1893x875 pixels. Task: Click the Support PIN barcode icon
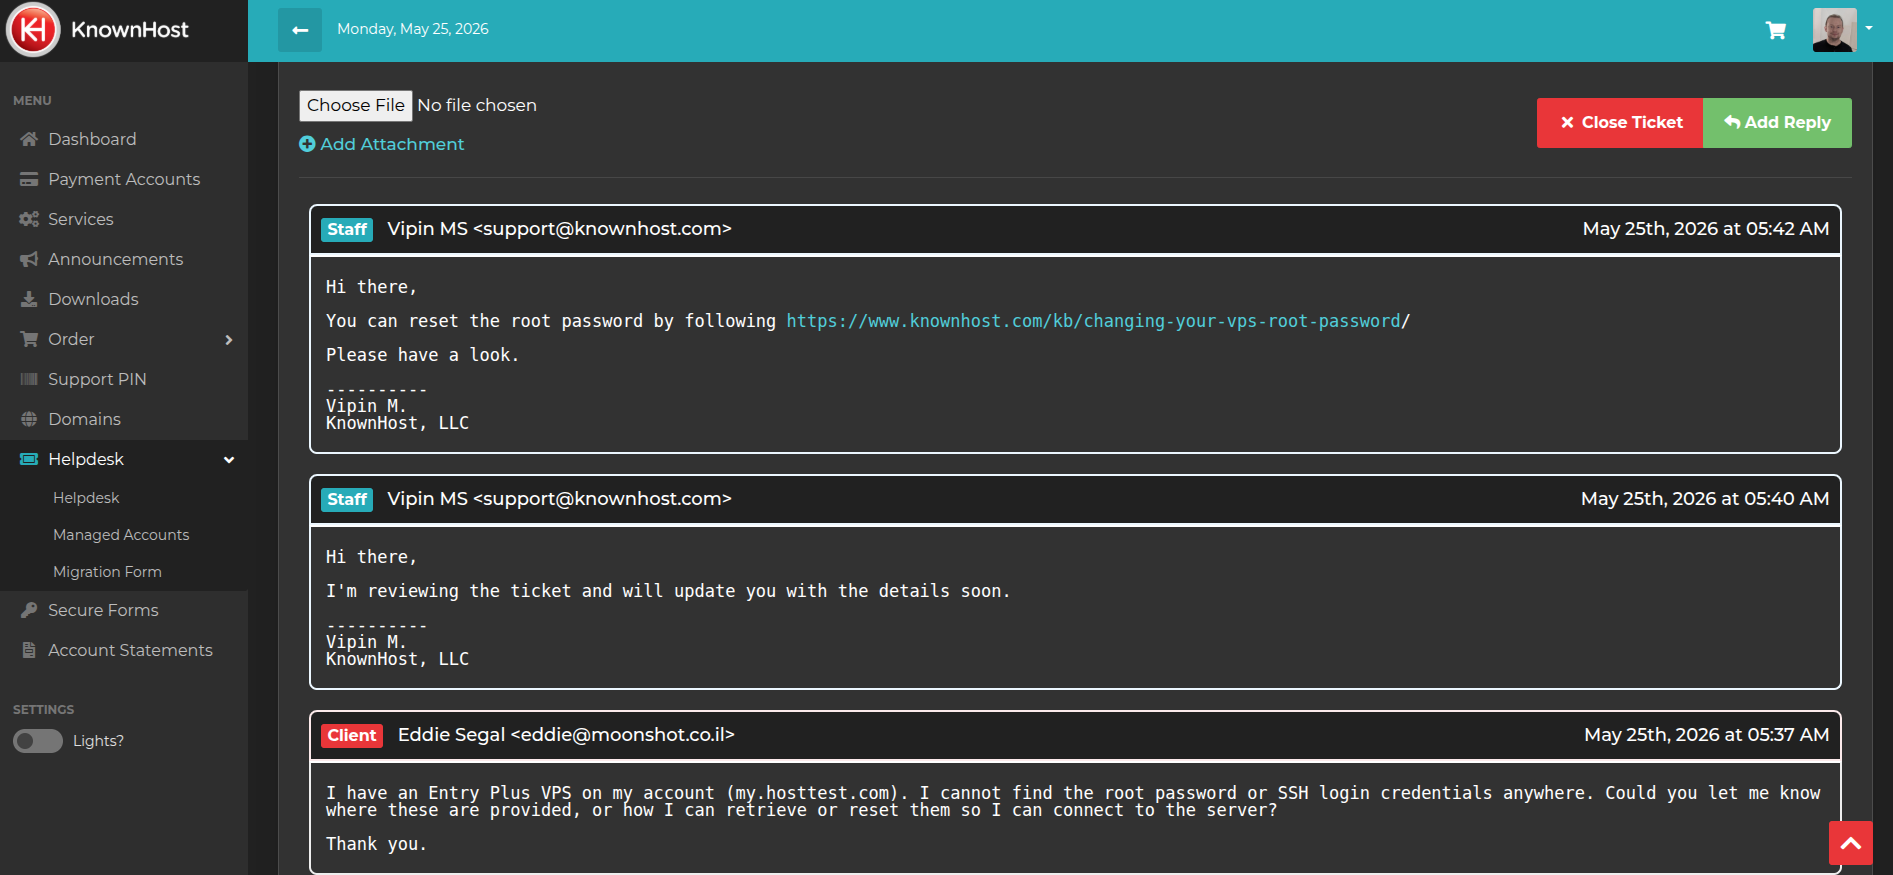(x=29, y=379)
